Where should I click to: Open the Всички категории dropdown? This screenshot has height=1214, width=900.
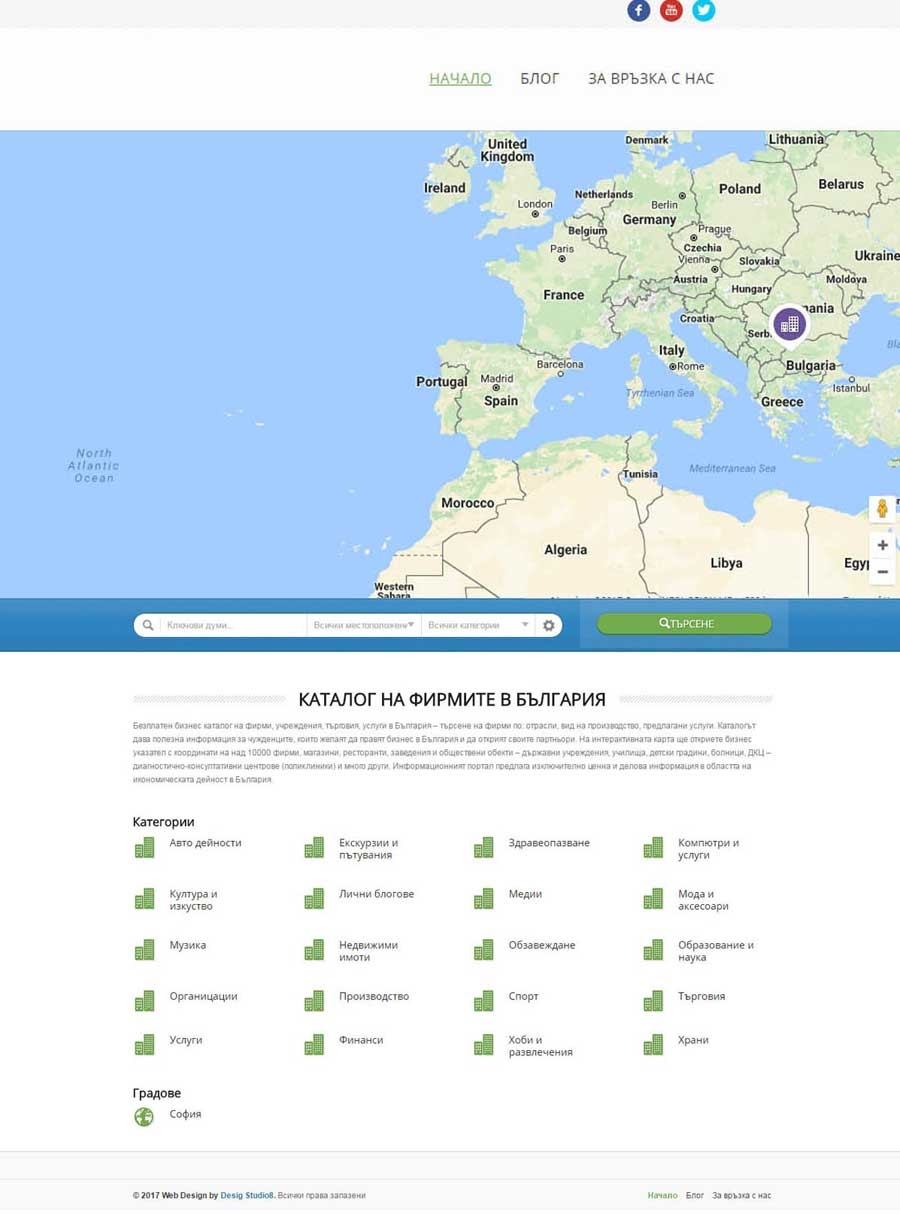coord(478,625)
